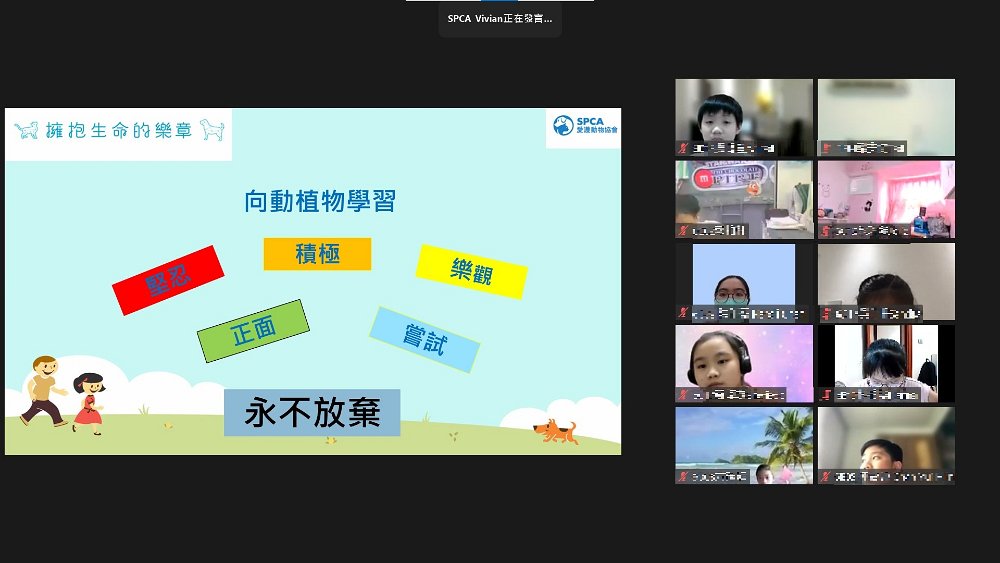
Task: Click the 永不放棄 banner on the slide
Action: pos(312,413)
